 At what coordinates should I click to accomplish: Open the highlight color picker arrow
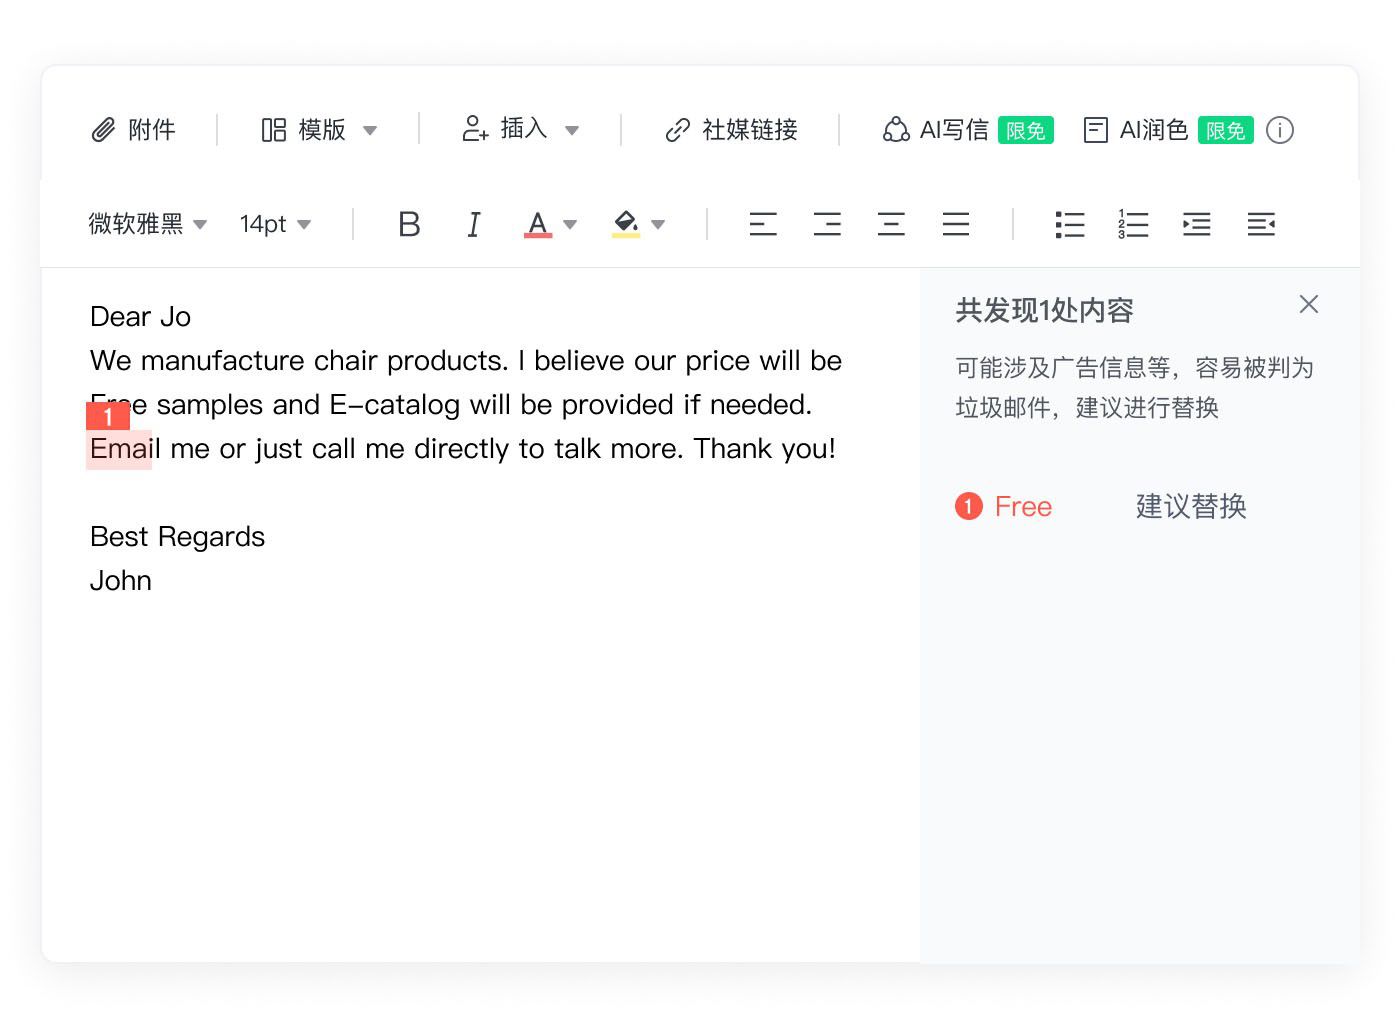point(658,224)
